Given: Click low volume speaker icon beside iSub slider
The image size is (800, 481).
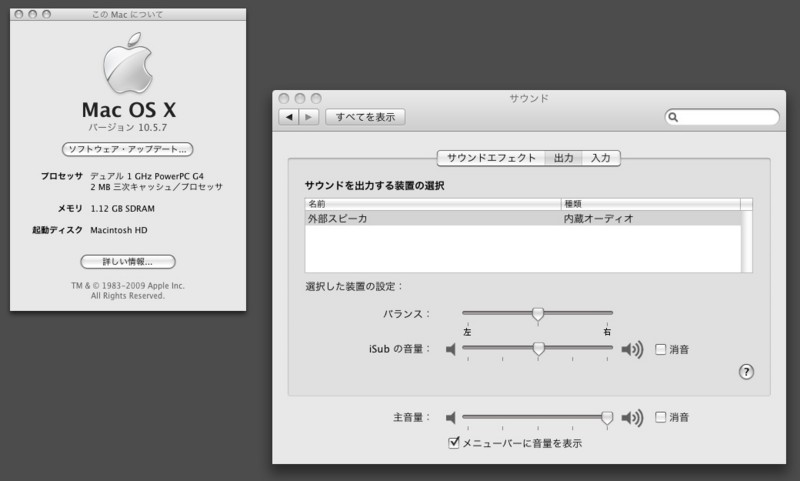Looking at the screenshot, I should (x=451, y=349).
